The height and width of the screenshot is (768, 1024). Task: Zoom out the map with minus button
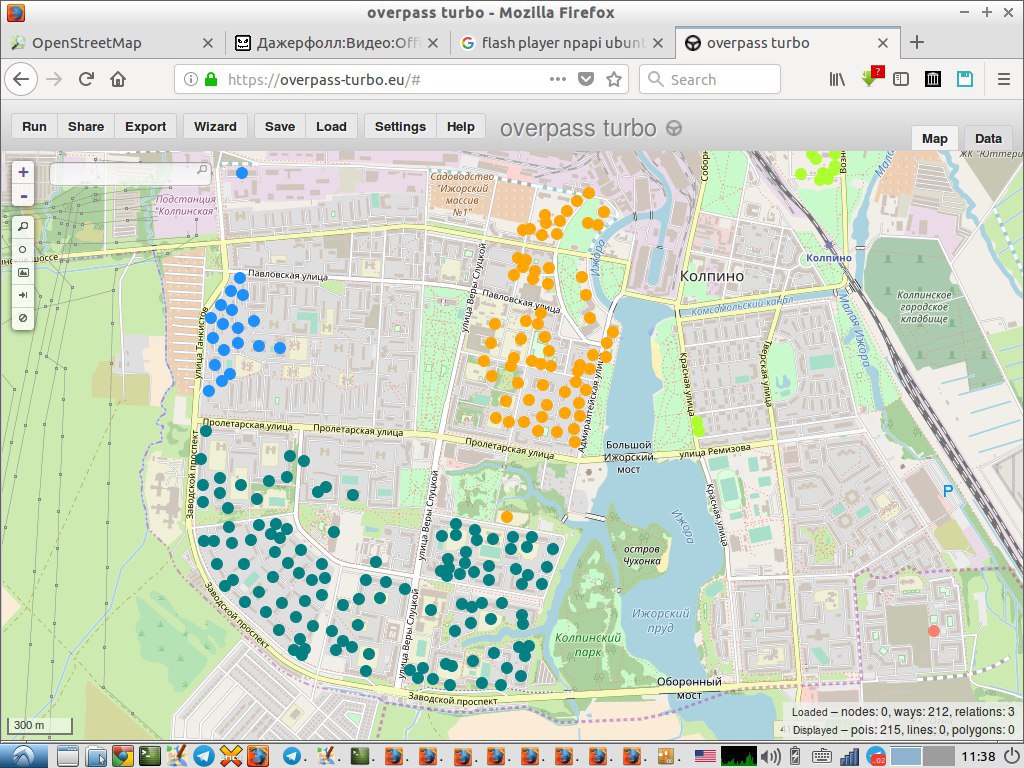pyautogui.click(x=24, y=196)
